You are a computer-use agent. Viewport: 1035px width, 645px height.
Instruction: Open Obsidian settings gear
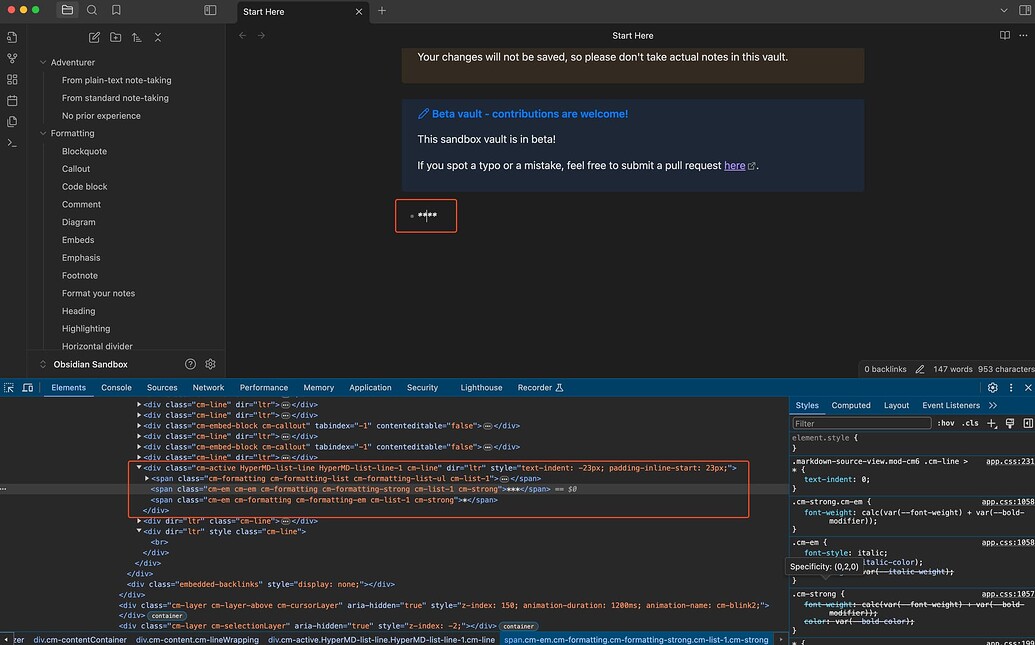[x=211, y=364]
